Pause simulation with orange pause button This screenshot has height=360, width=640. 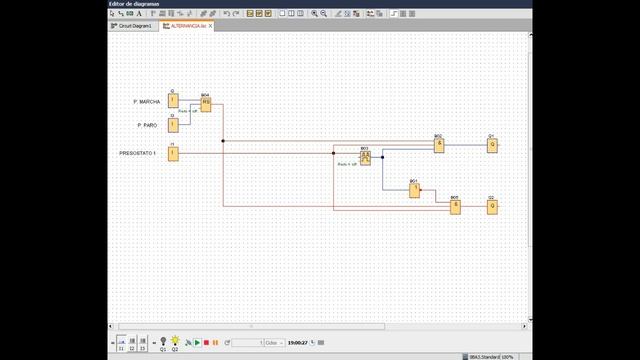216,343
